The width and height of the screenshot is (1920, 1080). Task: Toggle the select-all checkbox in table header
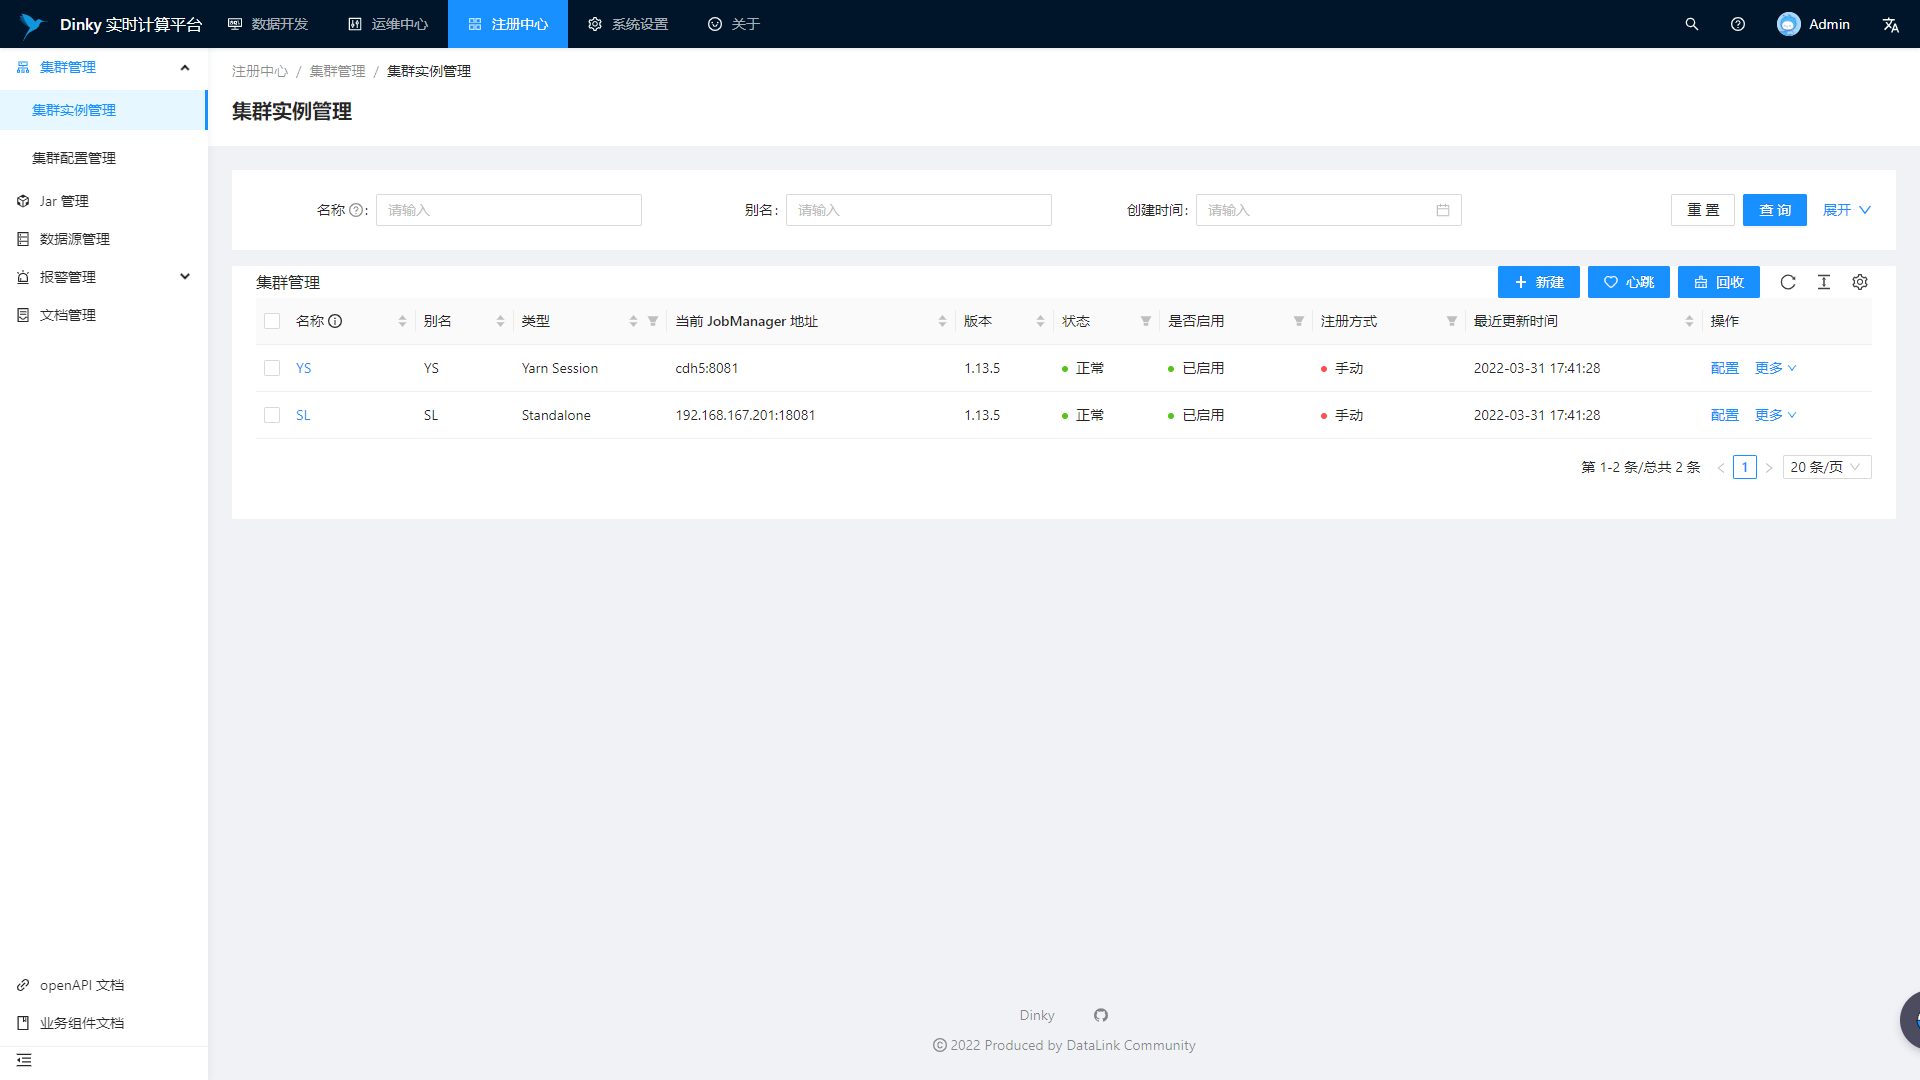[272, 321]
